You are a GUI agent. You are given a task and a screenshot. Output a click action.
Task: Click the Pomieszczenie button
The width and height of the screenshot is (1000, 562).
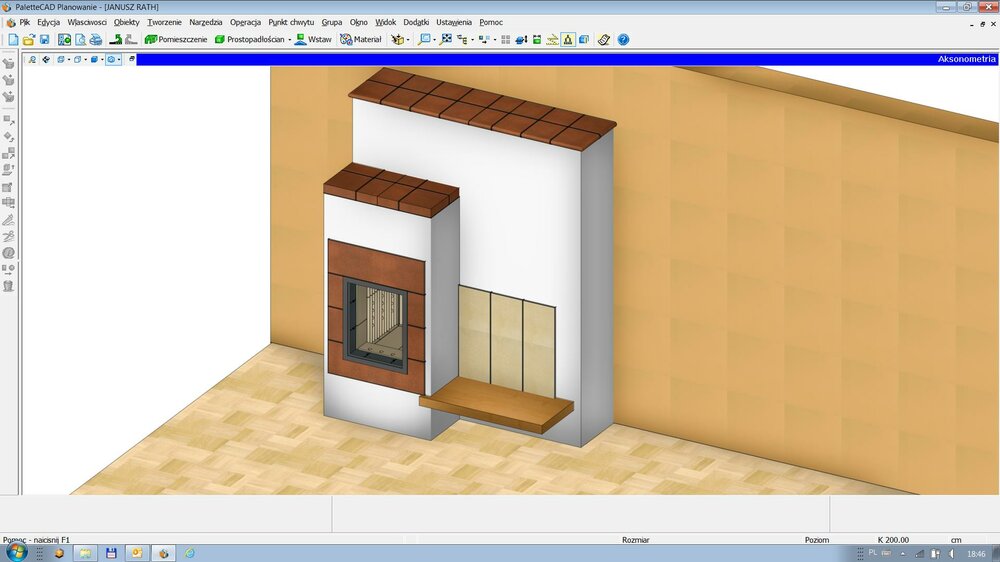(176, 40)
